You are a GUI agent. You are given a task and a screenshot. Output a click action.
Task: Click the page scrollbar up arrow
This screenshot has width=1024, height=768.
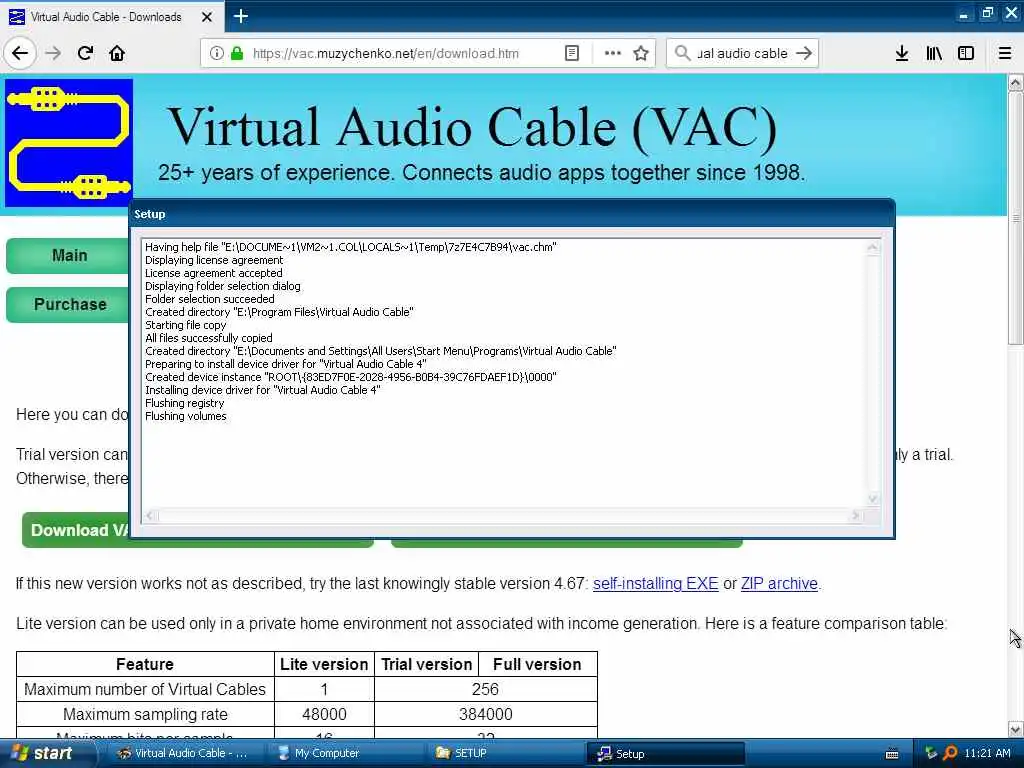(1015, 82)
